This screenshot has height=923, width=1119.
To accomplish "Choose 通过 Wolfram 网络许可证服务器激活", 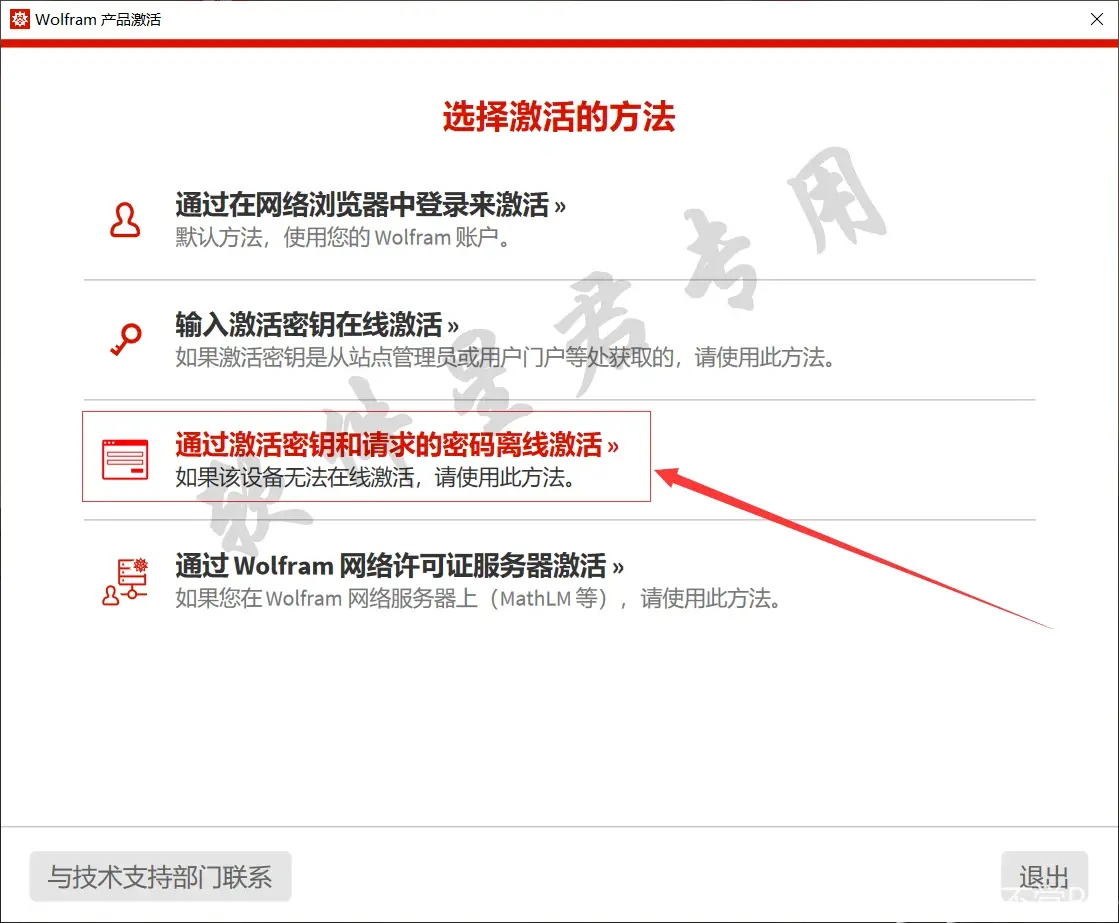I will (x=400, y=566).
